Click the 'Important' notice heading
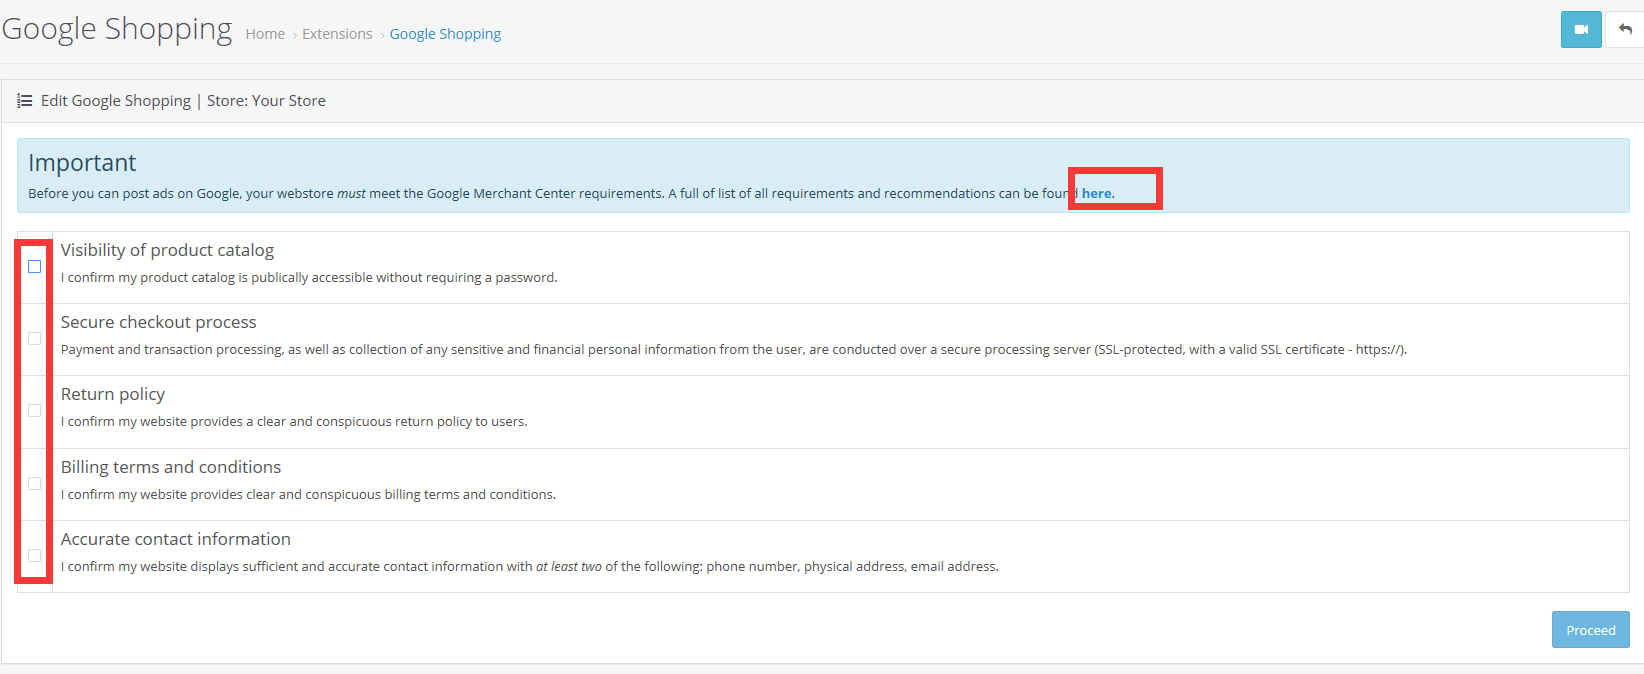The width and height of the screenshot is (1644, 674). pos(82,163)
